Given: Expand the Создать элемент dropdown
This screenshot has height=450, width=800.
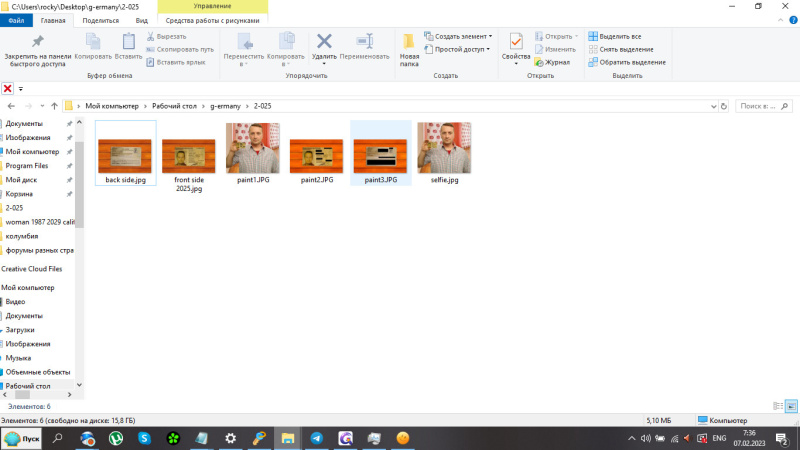Looking at the screenshot, I should coord(462,36).
